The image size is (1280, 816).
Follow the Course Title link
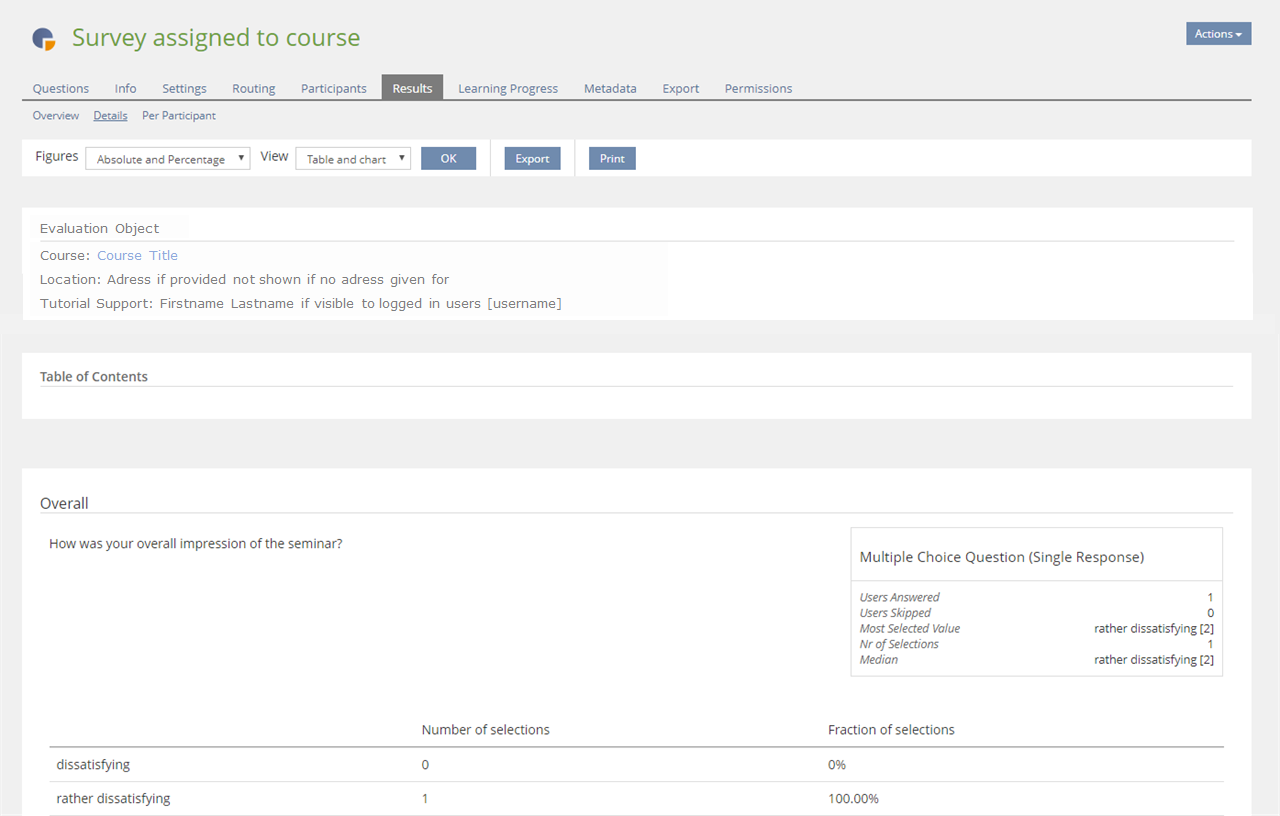tap(137, 256)
